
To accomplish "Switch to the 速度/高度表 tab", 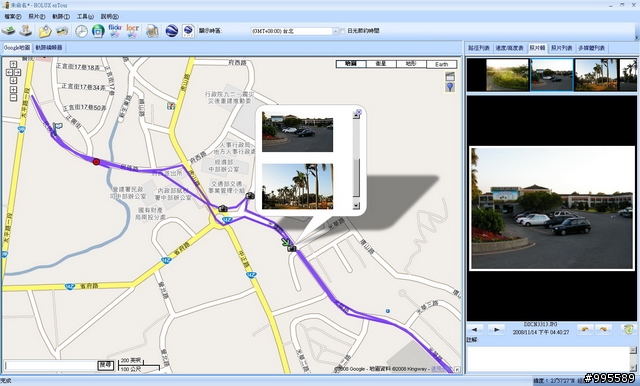I will tap(509, 48).
